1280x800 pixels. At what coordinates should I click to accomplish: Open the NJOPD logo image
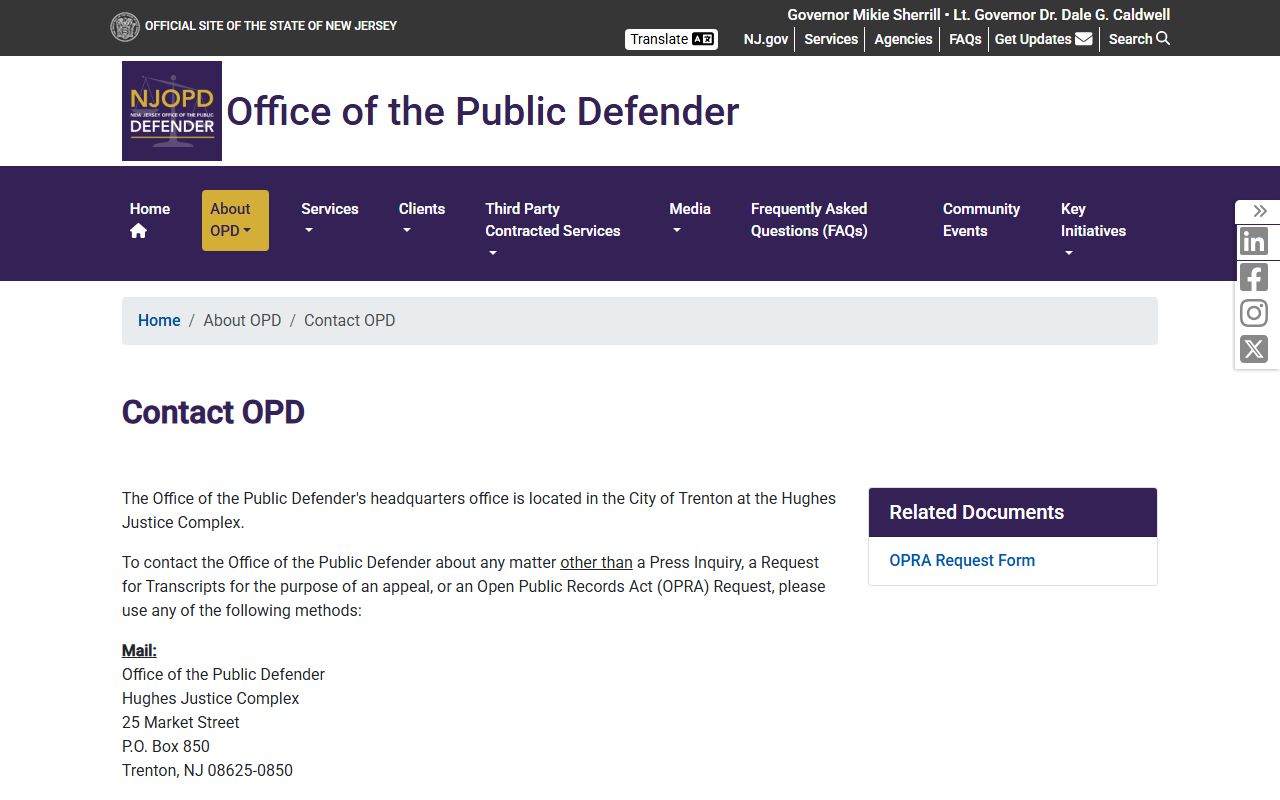pos(172,111)
